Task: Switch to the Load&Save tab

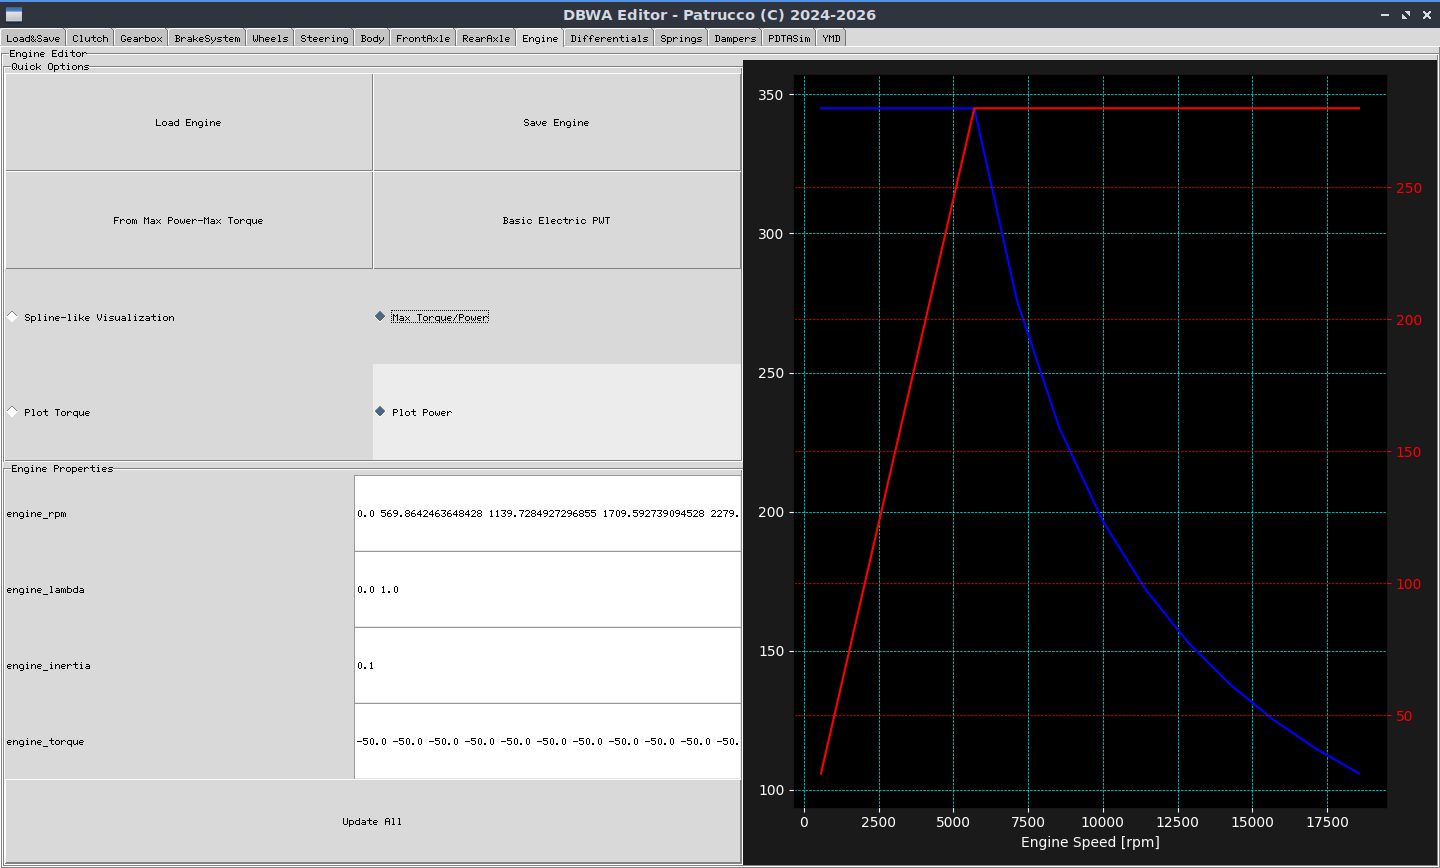Action: [x=33, y=38]
